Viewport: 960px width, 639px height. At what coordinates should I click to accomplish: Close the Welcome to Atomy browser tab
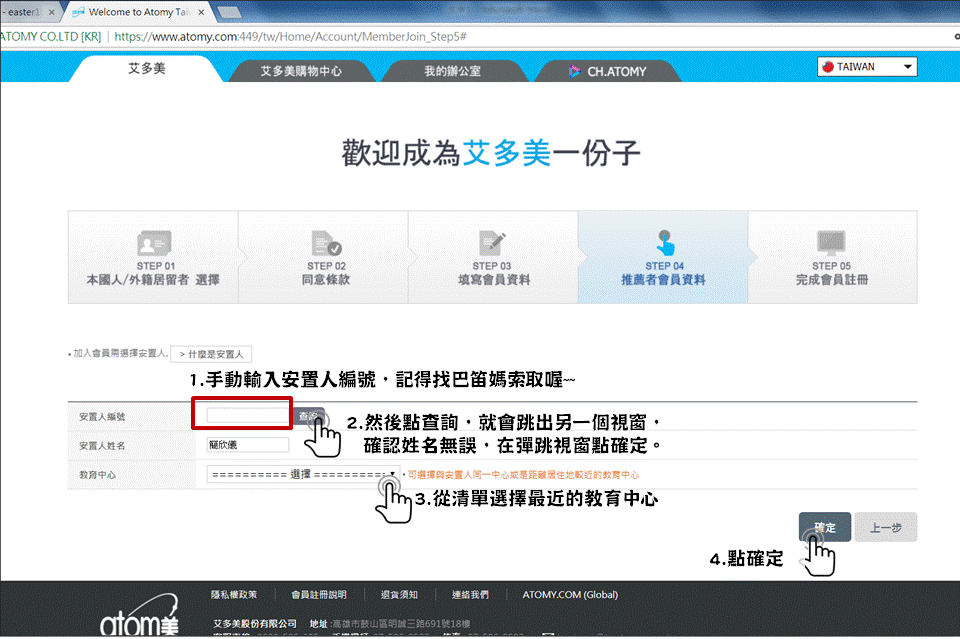coord(201,12)
